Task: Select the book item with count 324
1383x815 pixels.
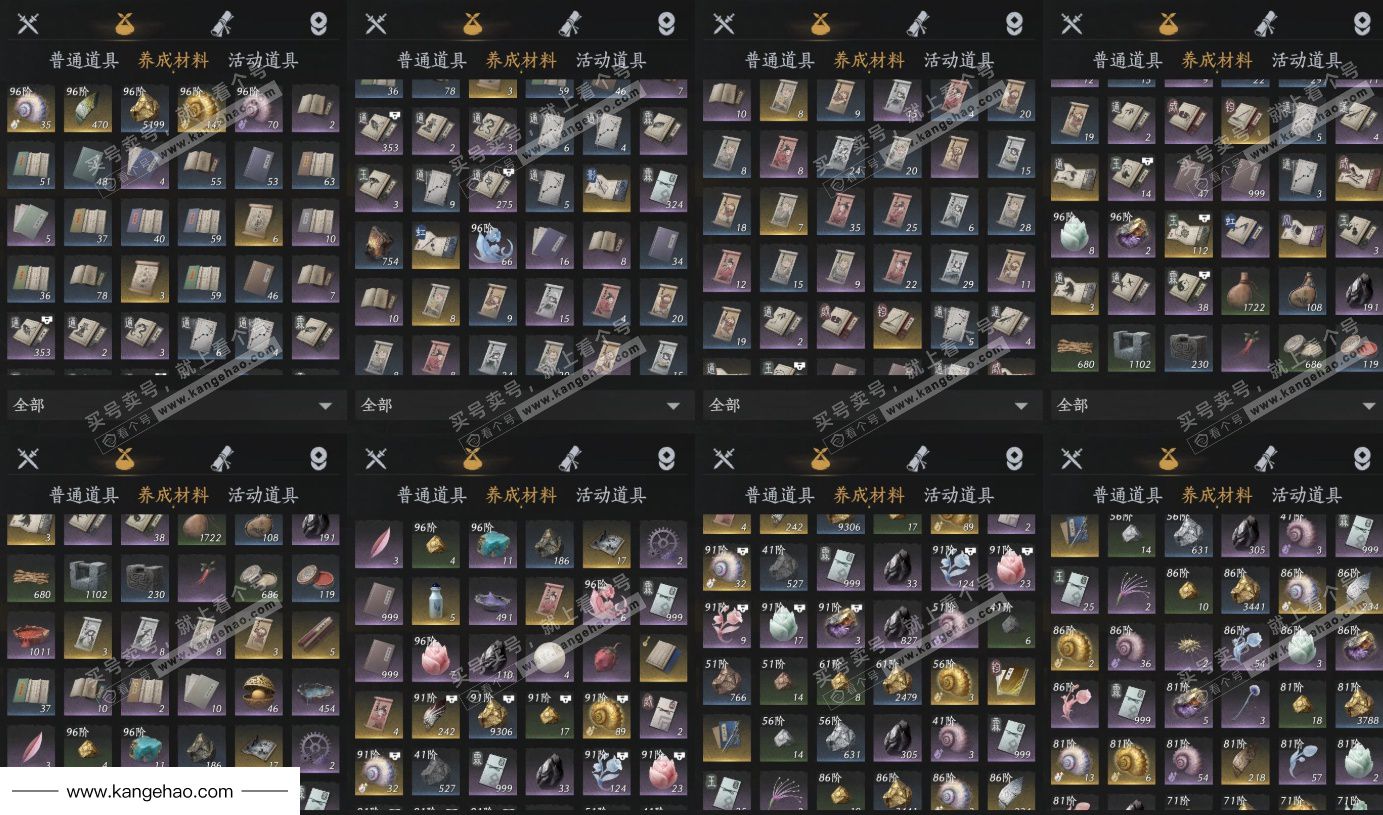Action: (x=663, y=189)
